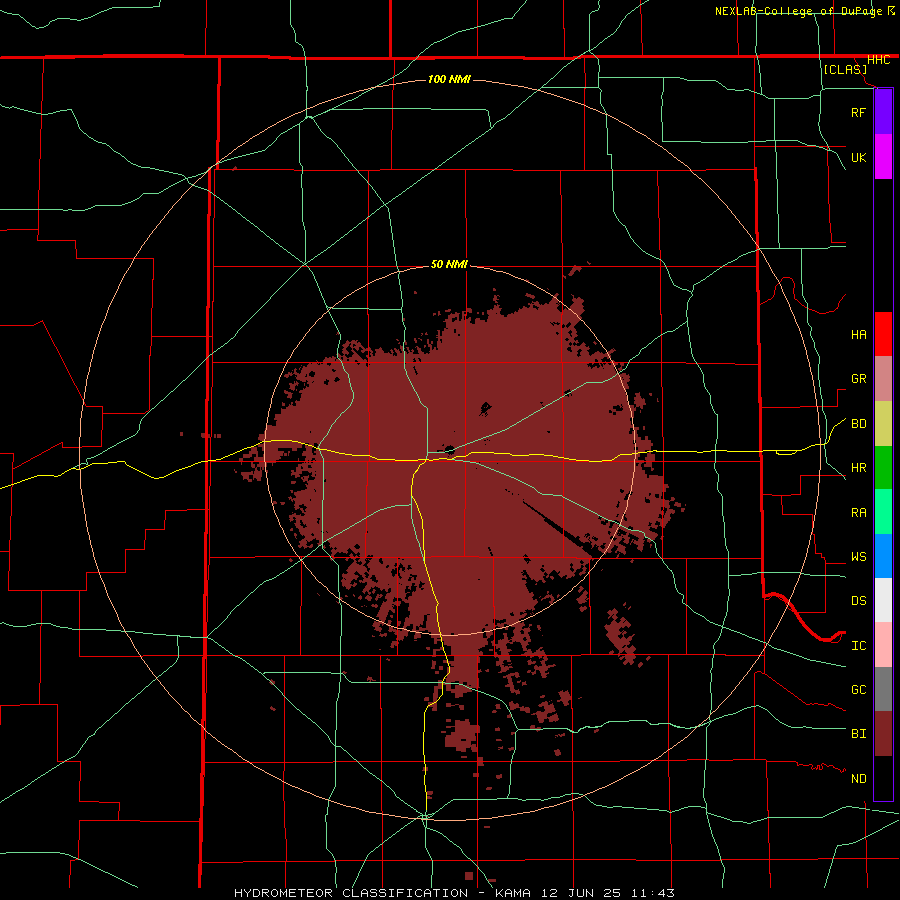Click the 50 NMI range ring label
Image resolution: width=900 pixels, height=900 pixels.
449,264
